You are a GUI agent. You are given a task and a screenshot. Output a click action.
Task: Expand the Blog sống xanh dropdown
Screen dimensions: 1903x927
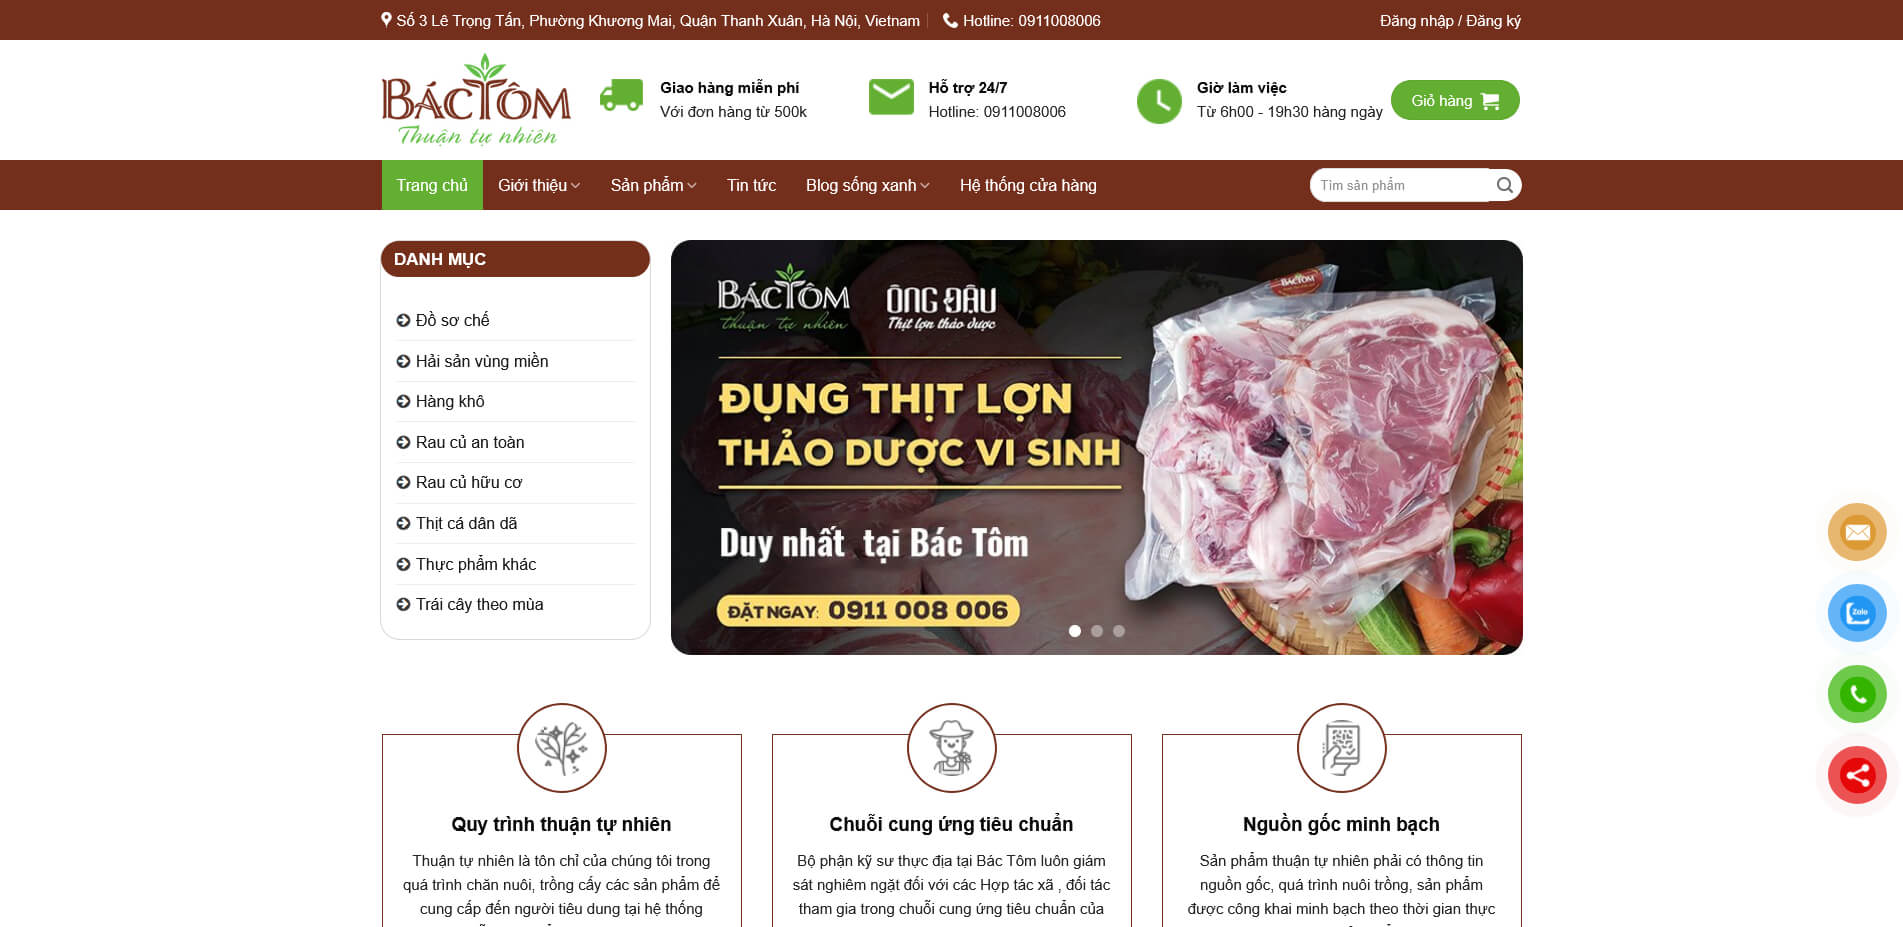867,185
